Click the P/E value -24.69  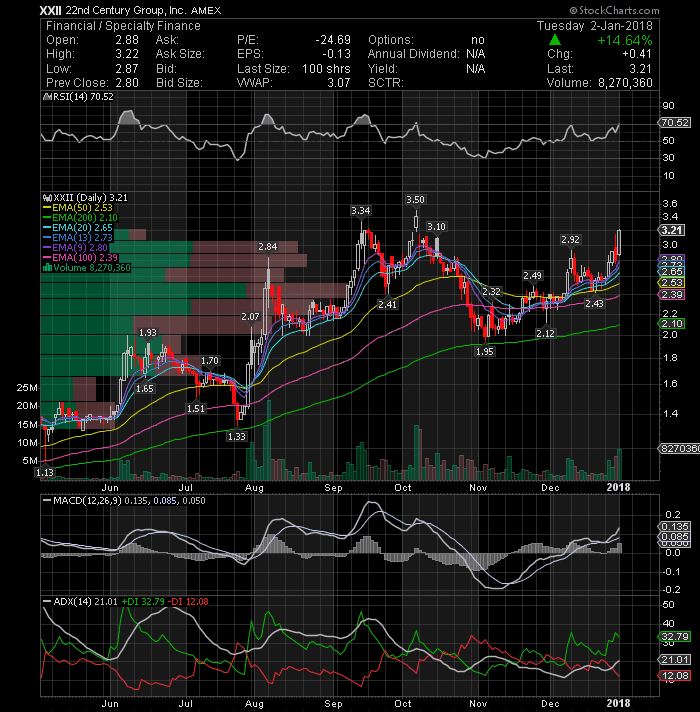tap(333, 40)
